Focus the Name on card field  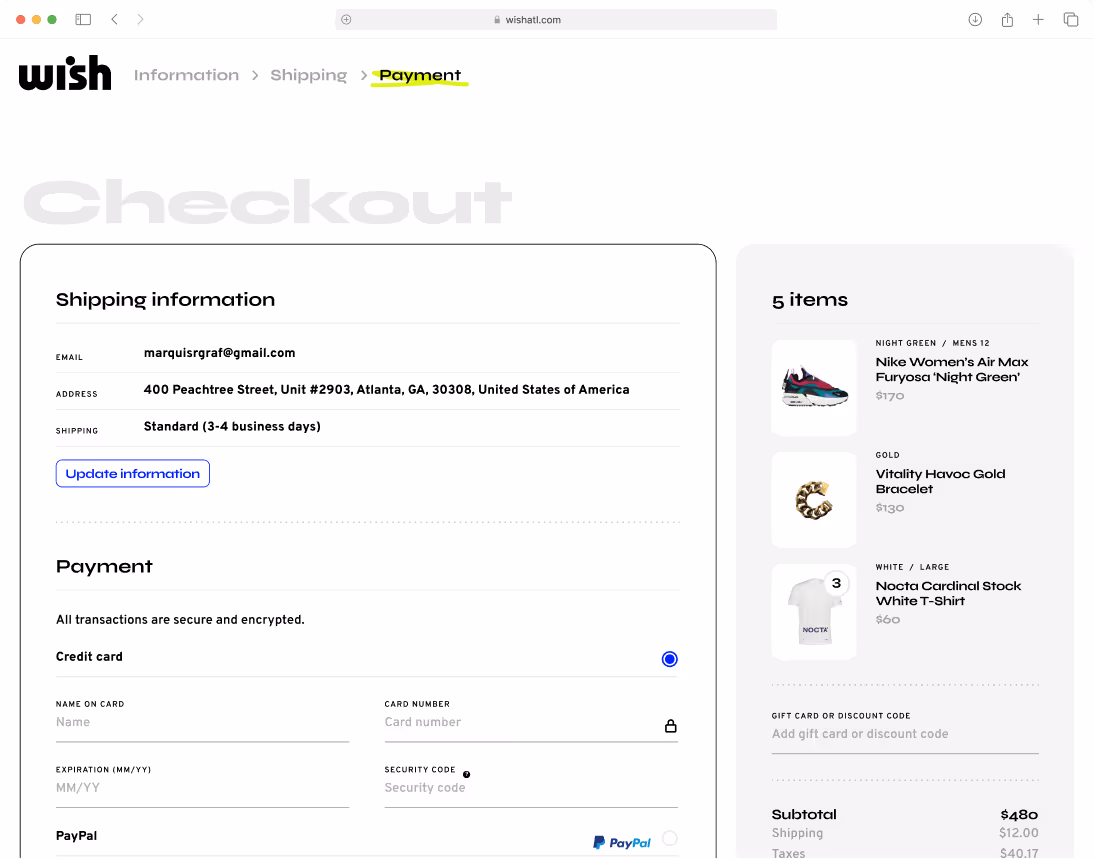point(202,722)
